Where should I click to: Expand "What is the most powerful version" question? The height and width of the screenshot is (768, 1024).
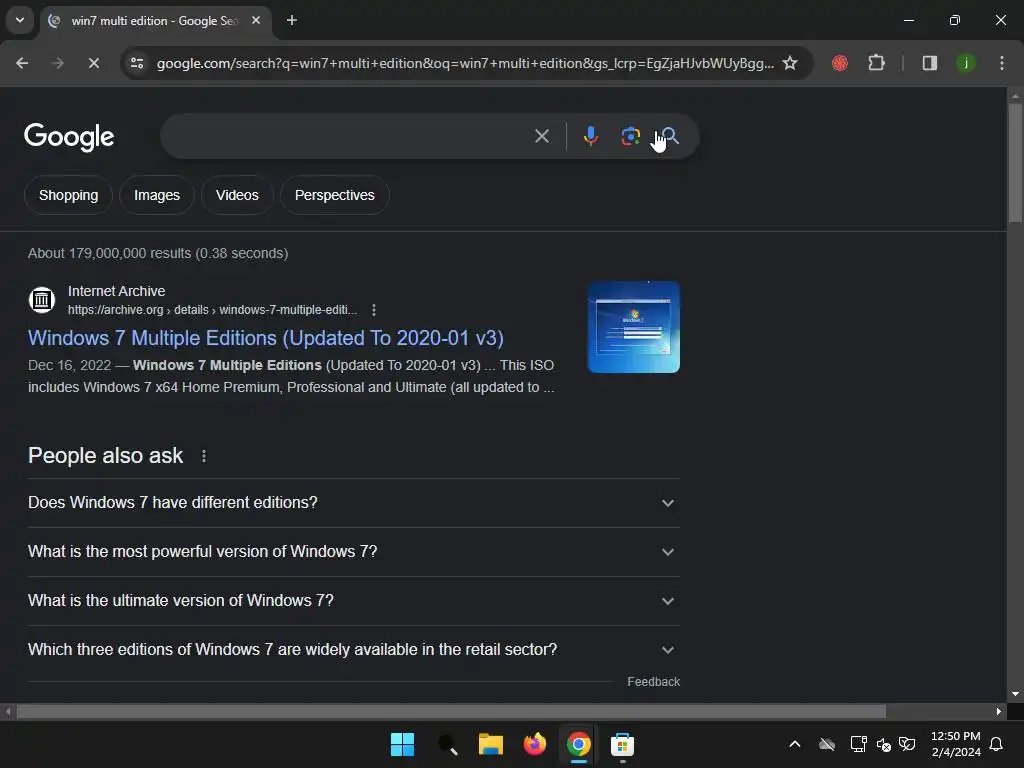[x=354, y=552]
